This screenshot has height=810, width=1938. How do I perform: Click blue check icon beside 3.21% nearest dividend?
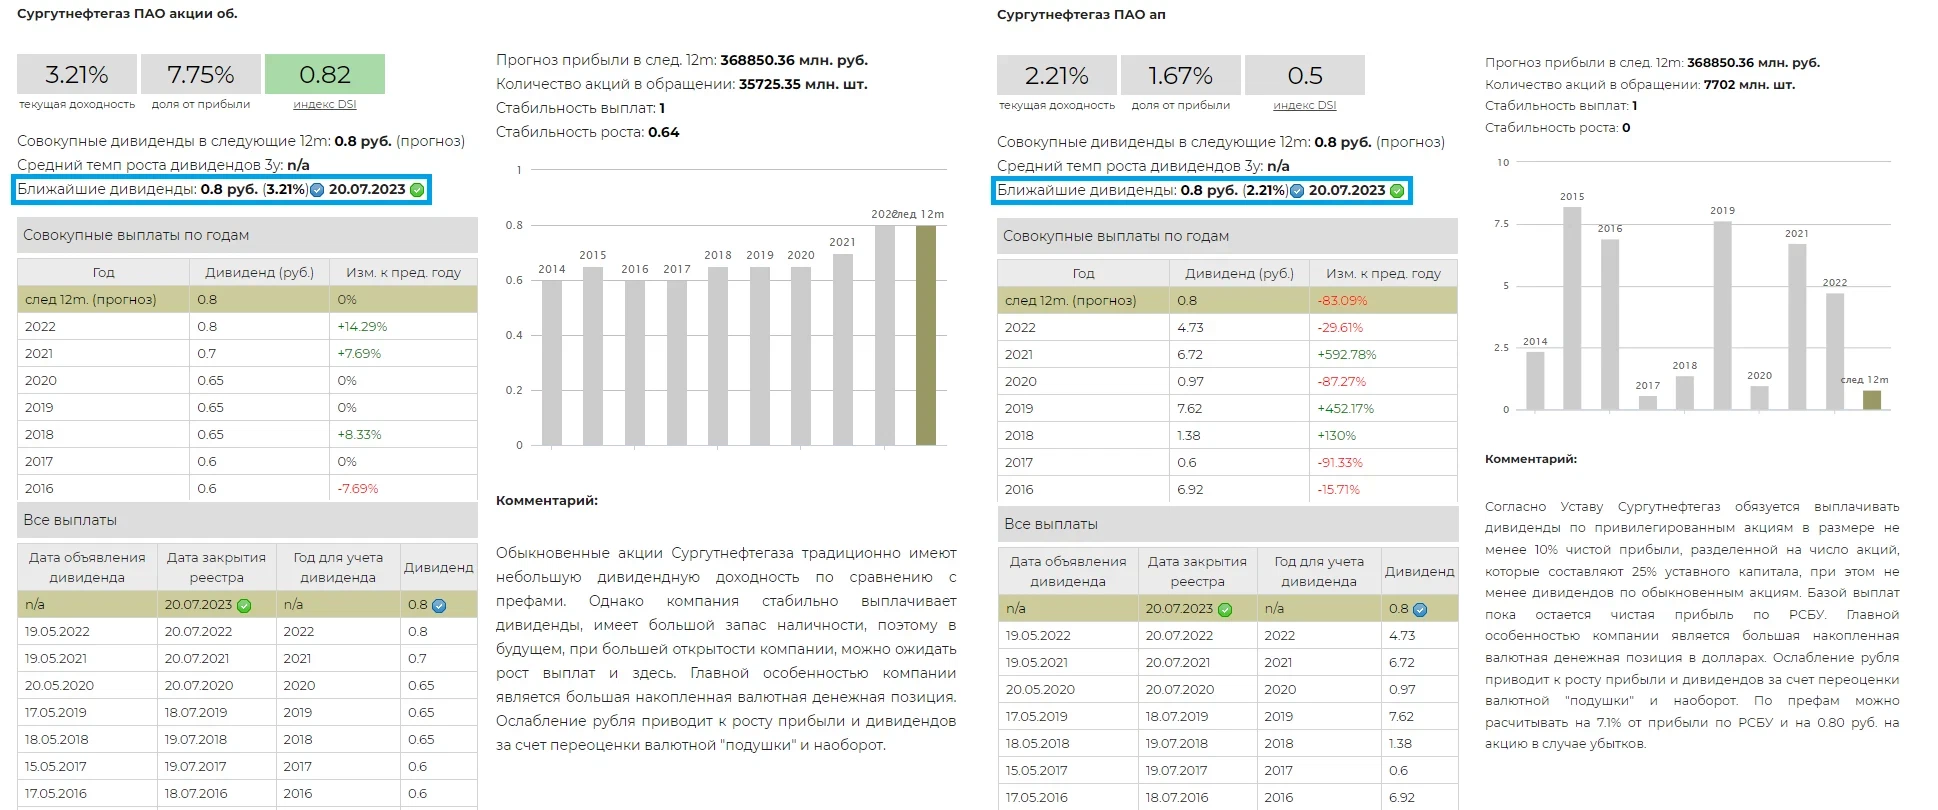coord(317,190)
